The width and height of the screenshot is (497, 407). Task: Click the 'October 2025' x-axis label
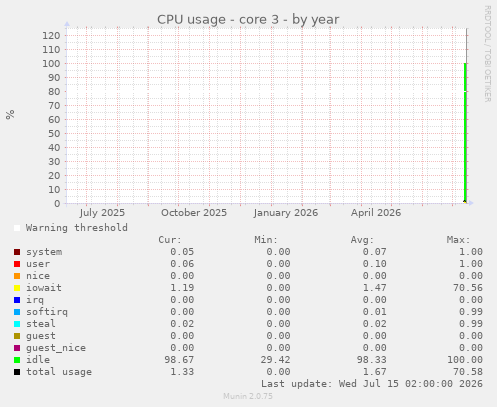tap(194, 213)
